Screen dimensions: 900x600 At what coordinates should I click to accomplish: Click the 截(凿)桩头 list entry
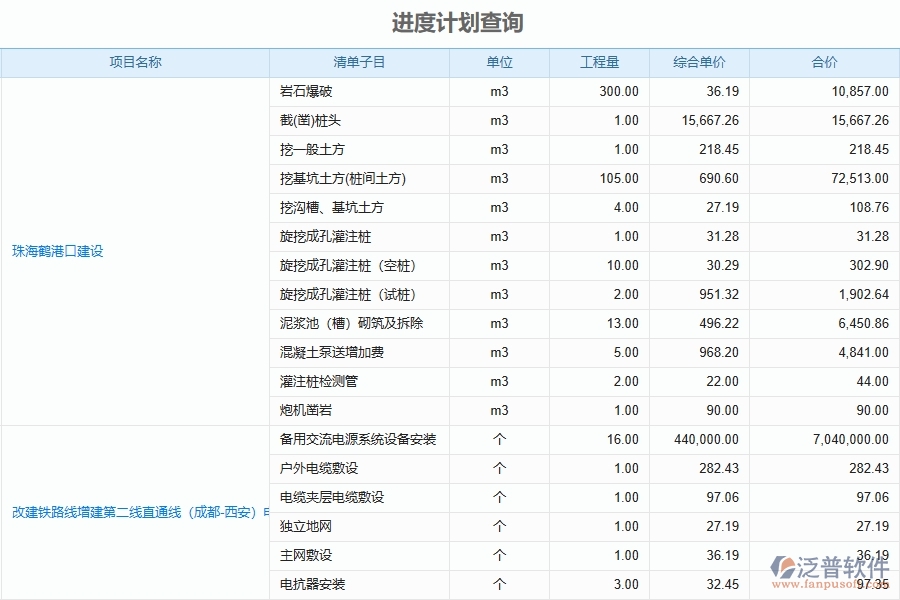(314, 120)
